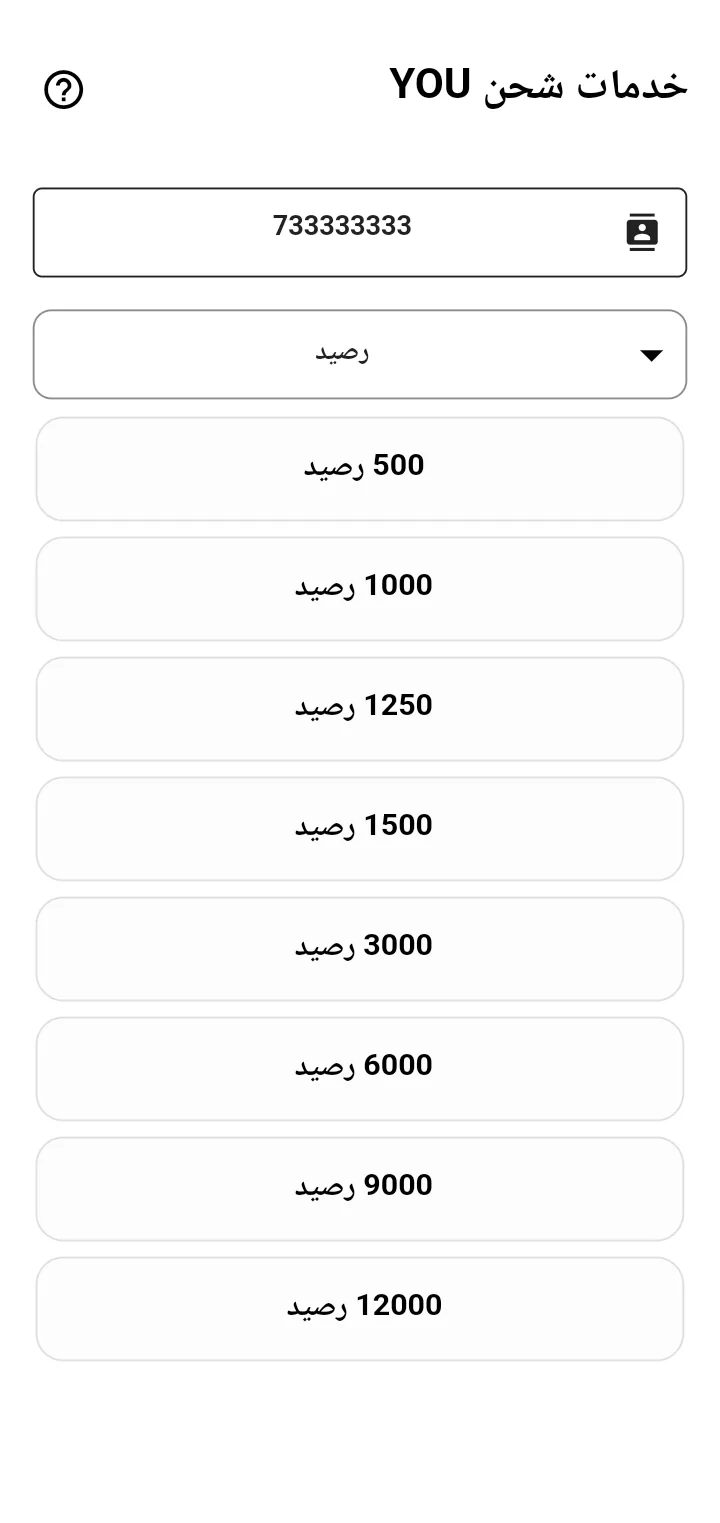Choose the 12000 رصيد recharge
The width and height of the screenshot is (720, 1523).
tap(360, 1309)
